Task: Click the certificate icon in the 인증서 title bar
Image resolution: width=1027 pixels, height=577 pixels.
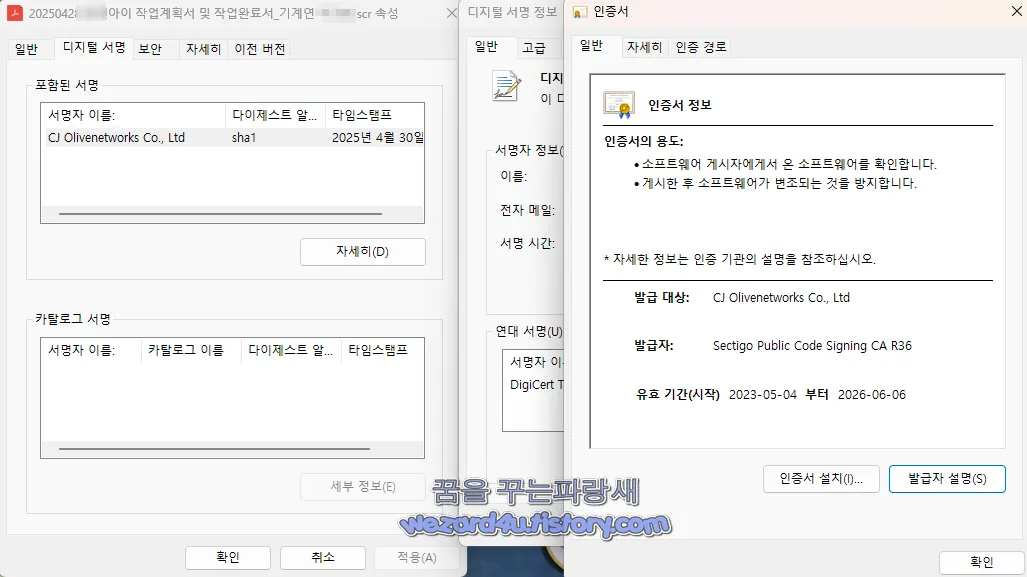Action: coord(580,12)
